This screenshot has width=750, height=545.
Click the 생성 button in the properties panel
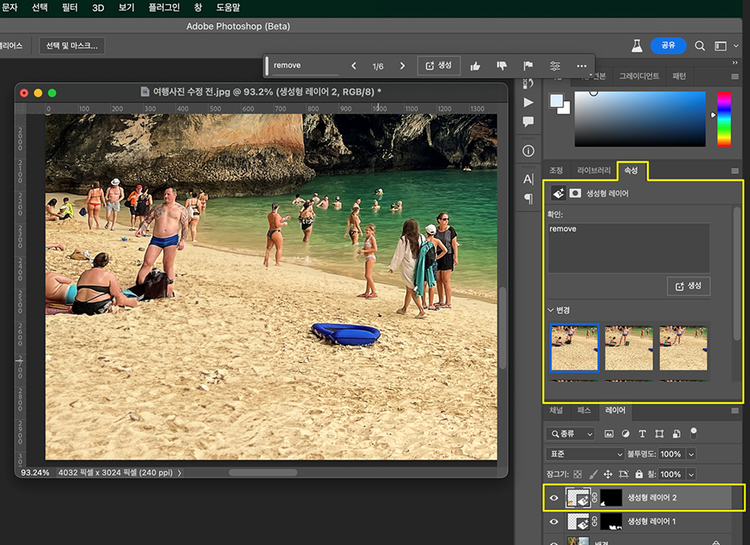(688, 286)
